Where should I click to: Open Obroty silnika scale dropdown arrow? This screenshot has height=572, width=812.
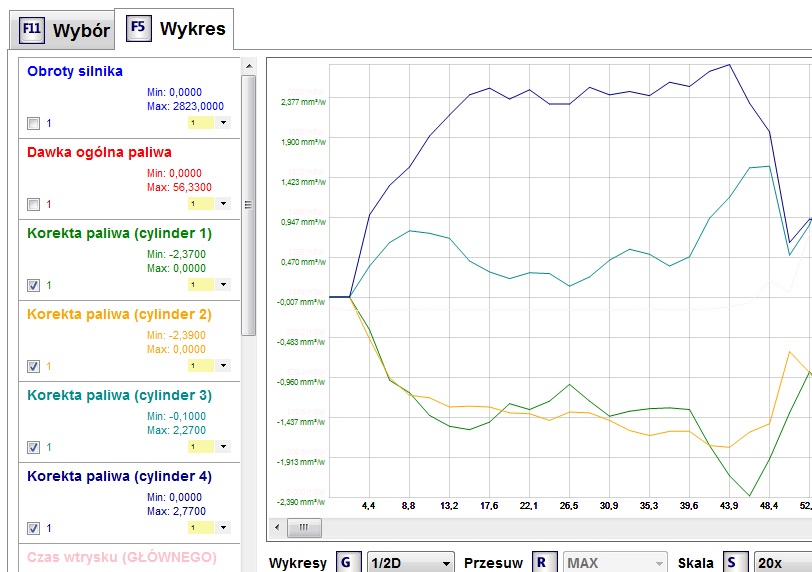223,123
